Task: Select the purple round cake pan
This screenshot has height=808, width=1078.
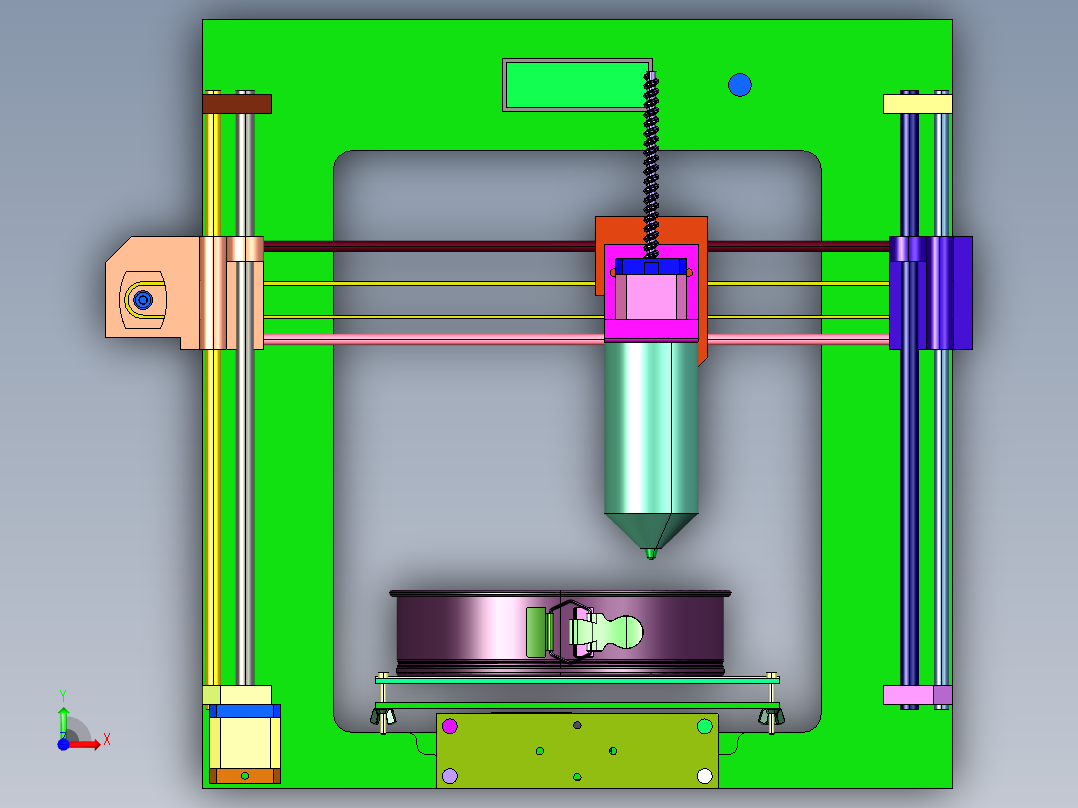Action: [468, 633]
